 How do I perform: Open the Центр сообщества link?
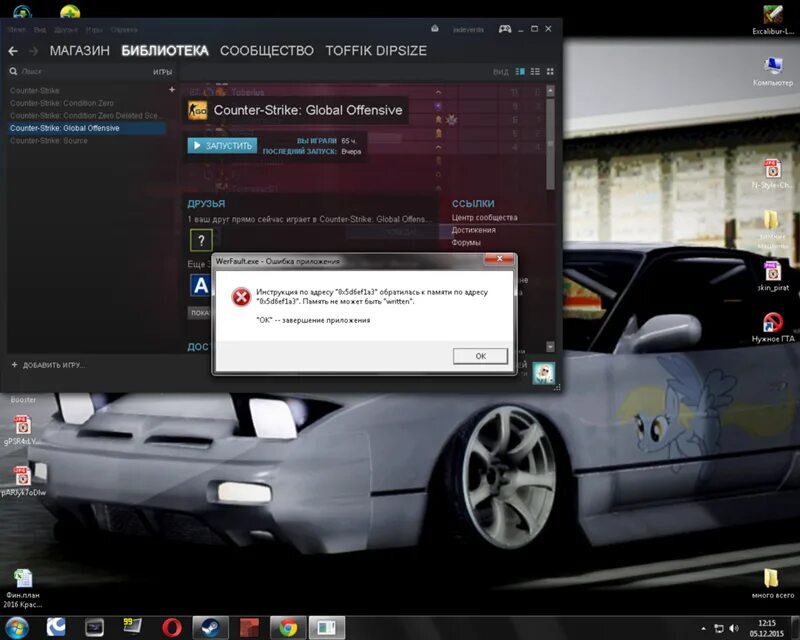(484, 217)
